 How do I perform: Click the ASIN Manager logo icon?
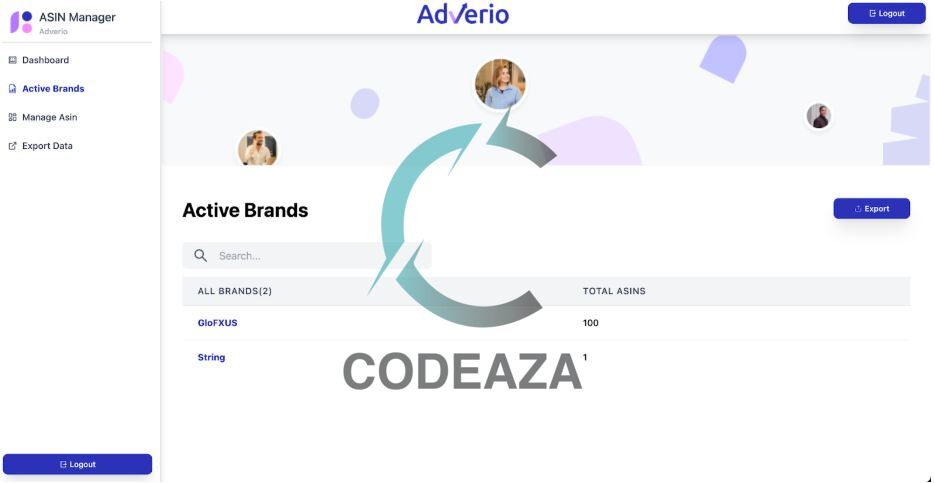[x=21, y=22]
